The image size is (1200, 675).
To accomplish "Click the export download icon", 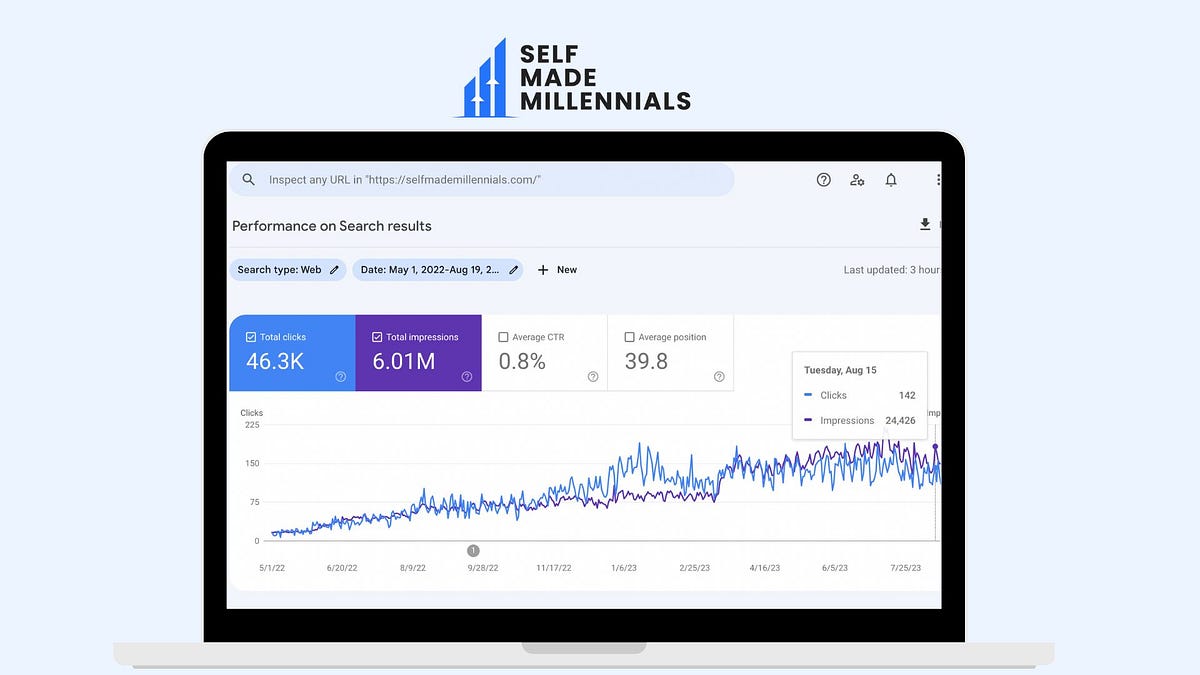I will point(925,225).
